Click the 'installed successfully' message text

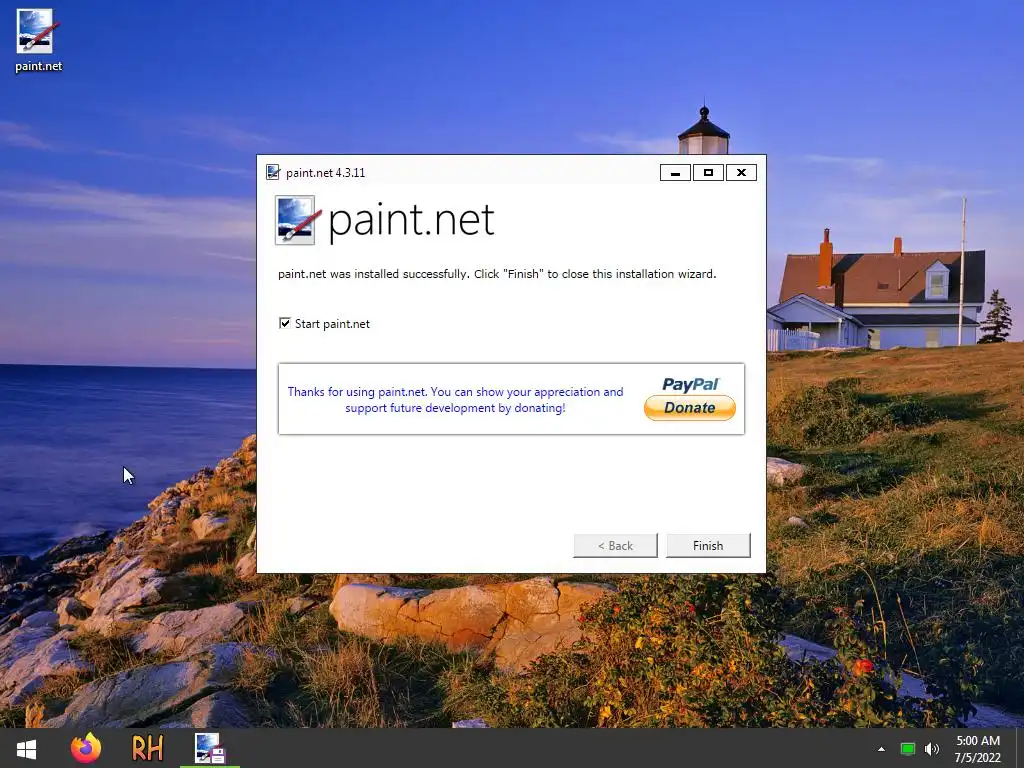(497, 274)
